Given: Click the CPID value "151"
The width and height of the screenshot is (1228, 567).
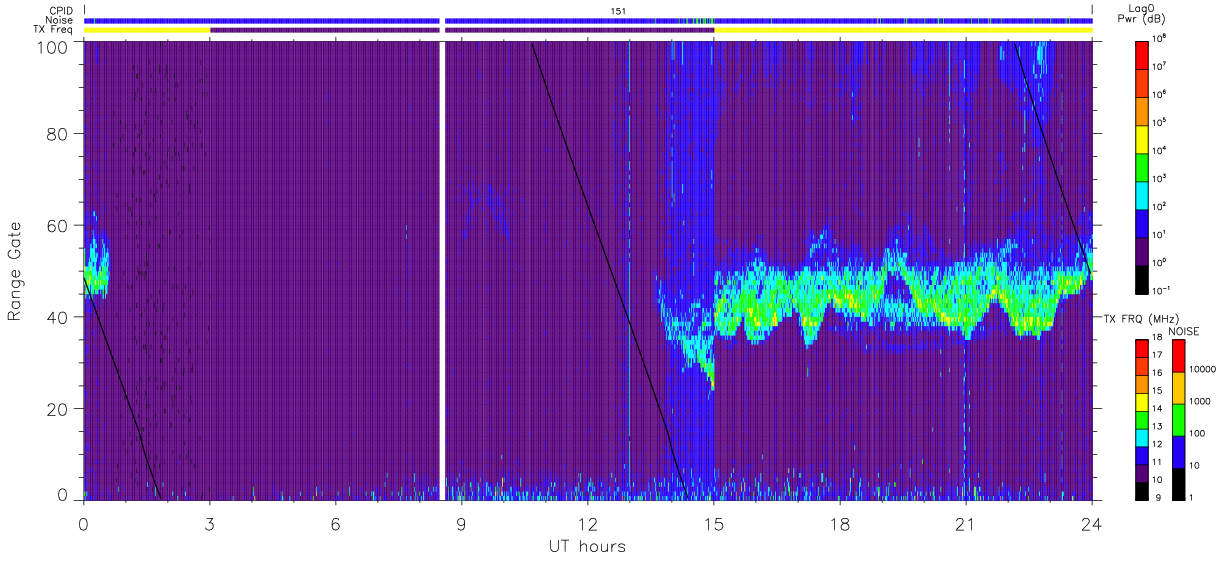Looking at the screenshot, I should (619, 11).
